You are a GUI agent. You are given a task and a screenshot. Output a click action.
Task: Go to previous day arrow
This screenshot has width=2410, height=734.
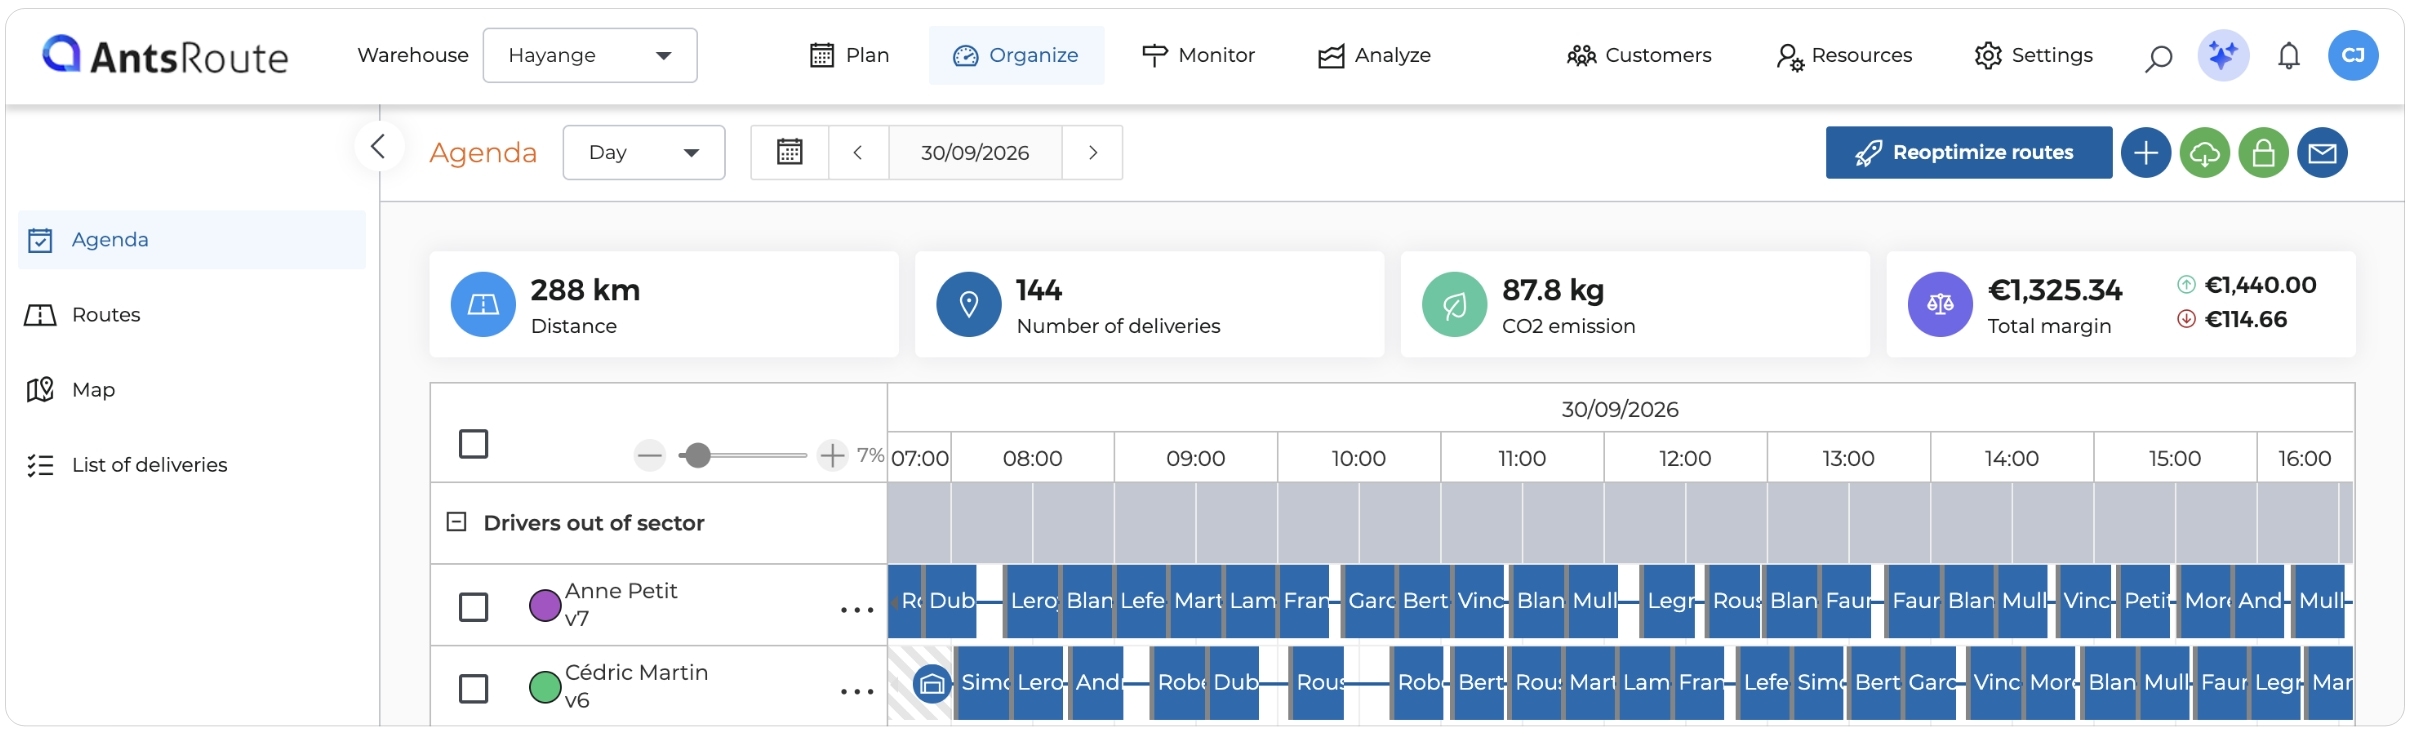click(858, 152)
